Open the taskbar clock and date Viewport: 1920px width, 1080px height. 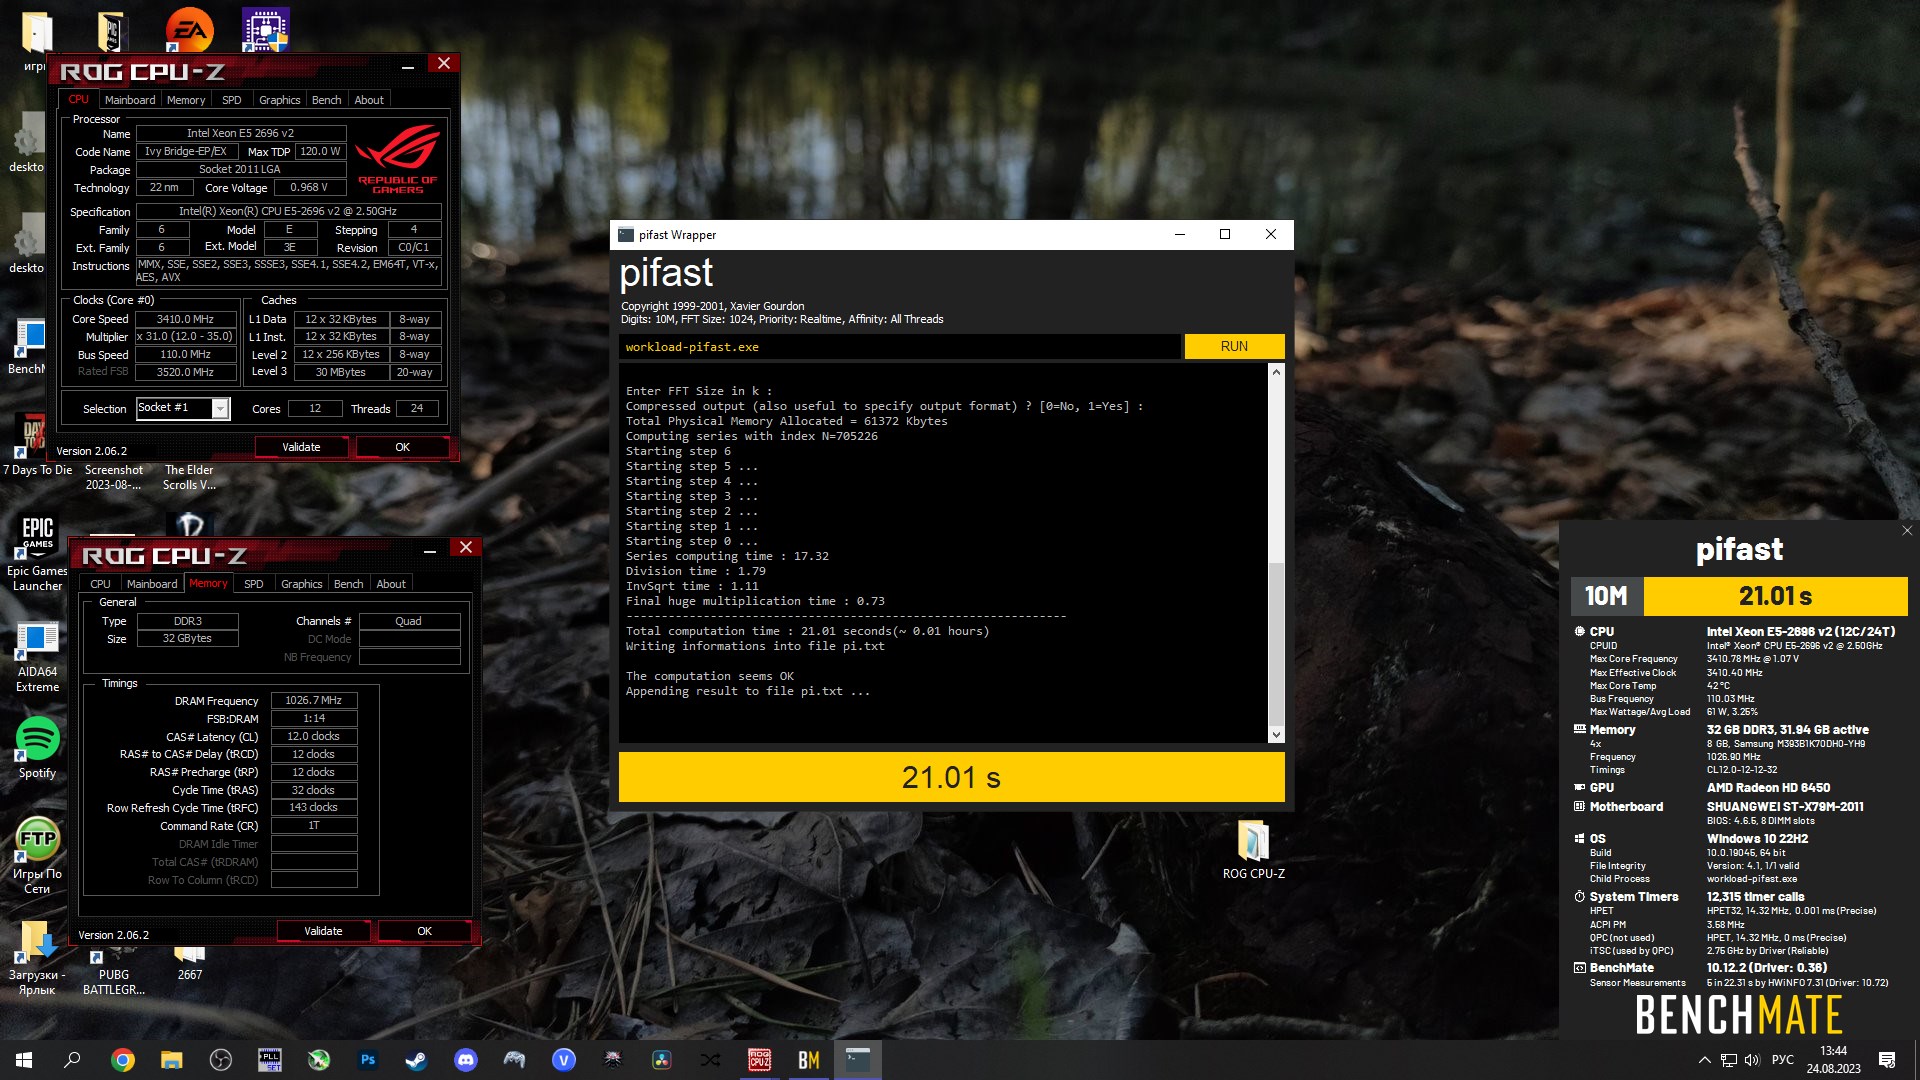click(1833, 1060)
